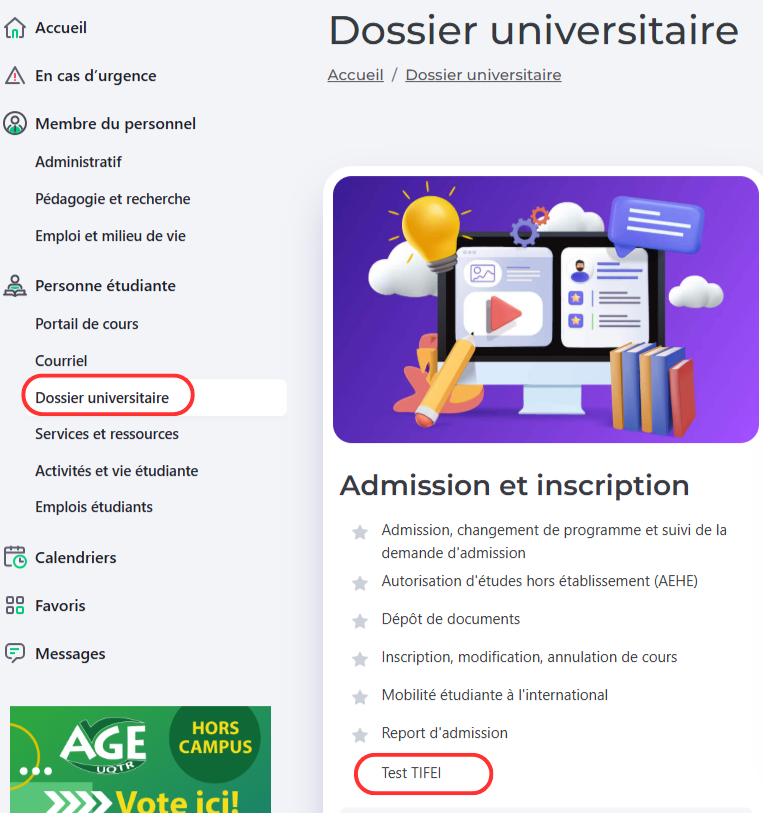Open Report d'admission link
Image resolution: width=763 pixels, height=813 pixels.
click(444, 733)
